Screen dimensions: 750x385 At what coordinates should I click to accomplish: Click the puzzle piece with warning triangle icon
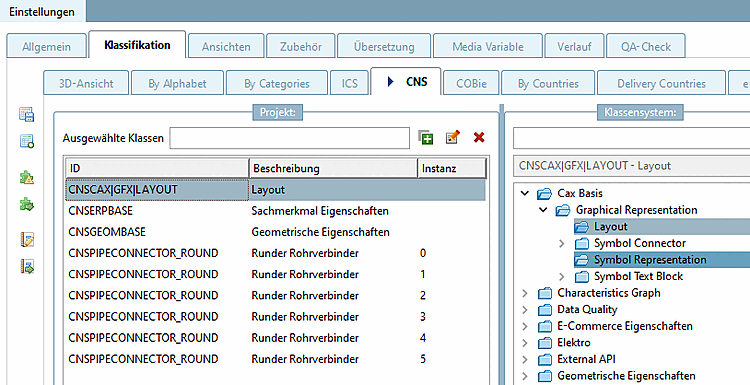pos(26,178)
